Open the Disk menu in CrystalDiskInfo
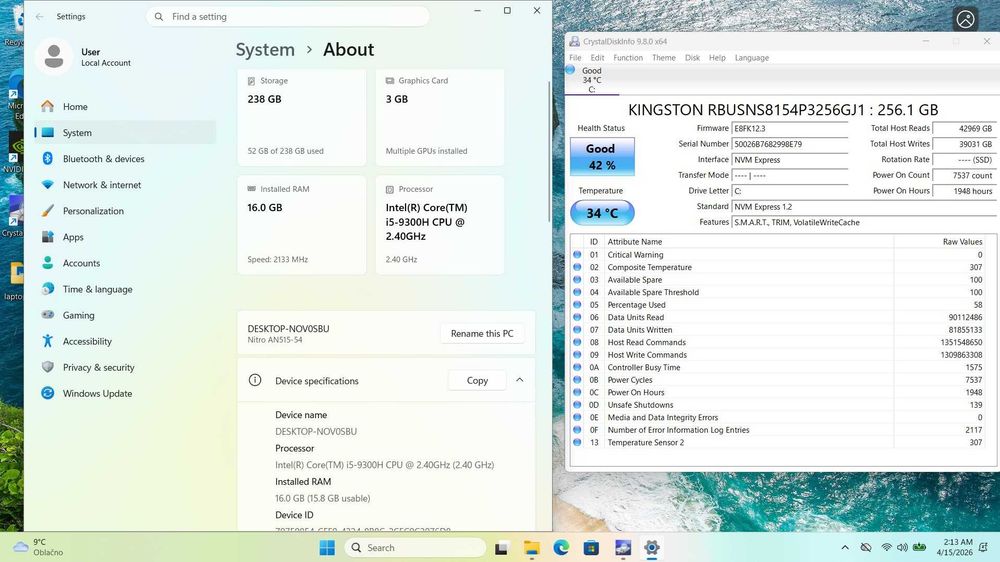This screenshot has height=562, width=1000. (693, 57)
